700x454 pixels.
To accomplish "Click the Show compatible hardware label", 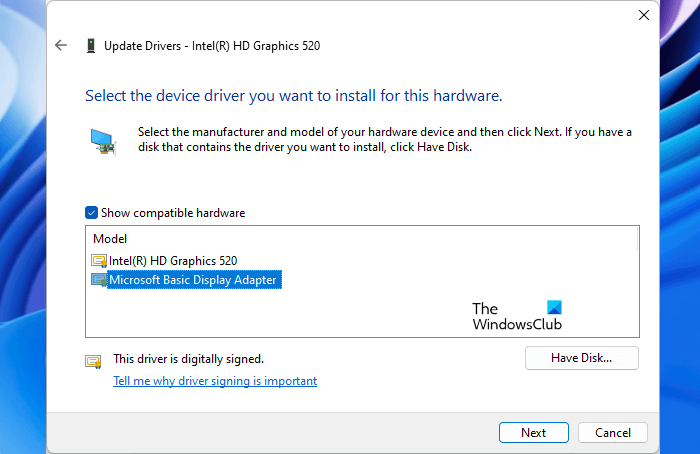I will (172, 213).
